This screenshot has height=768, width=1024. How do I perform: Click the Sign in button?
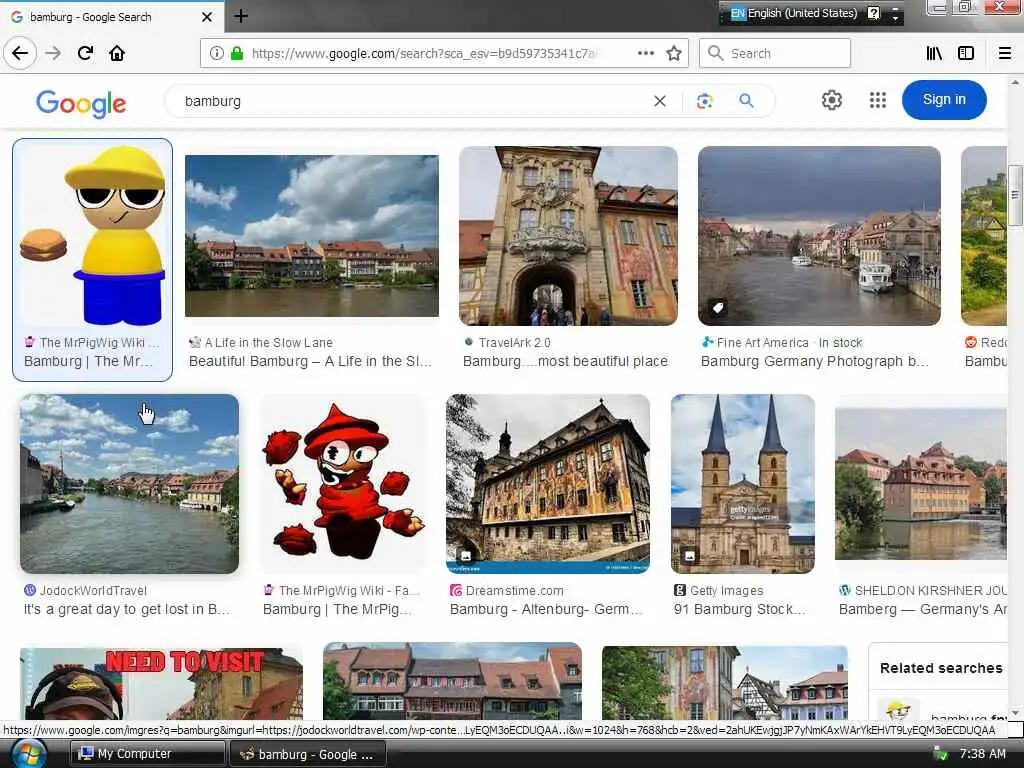tap(944, 100)
